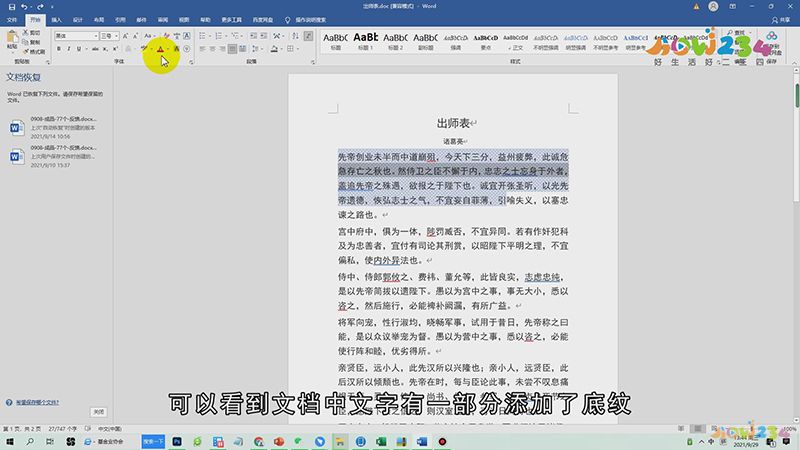Select the Format Painter (格式刷) tool
Image resolution: width=800 pixels, height=450 pixels.
point(34,52)
